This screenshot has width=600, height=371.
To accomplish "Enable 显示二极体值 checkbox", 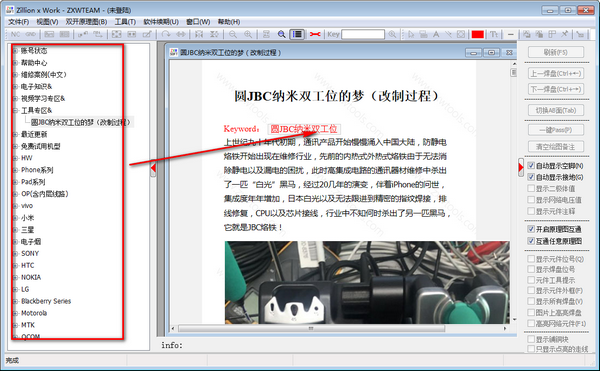I will point(531,188).
